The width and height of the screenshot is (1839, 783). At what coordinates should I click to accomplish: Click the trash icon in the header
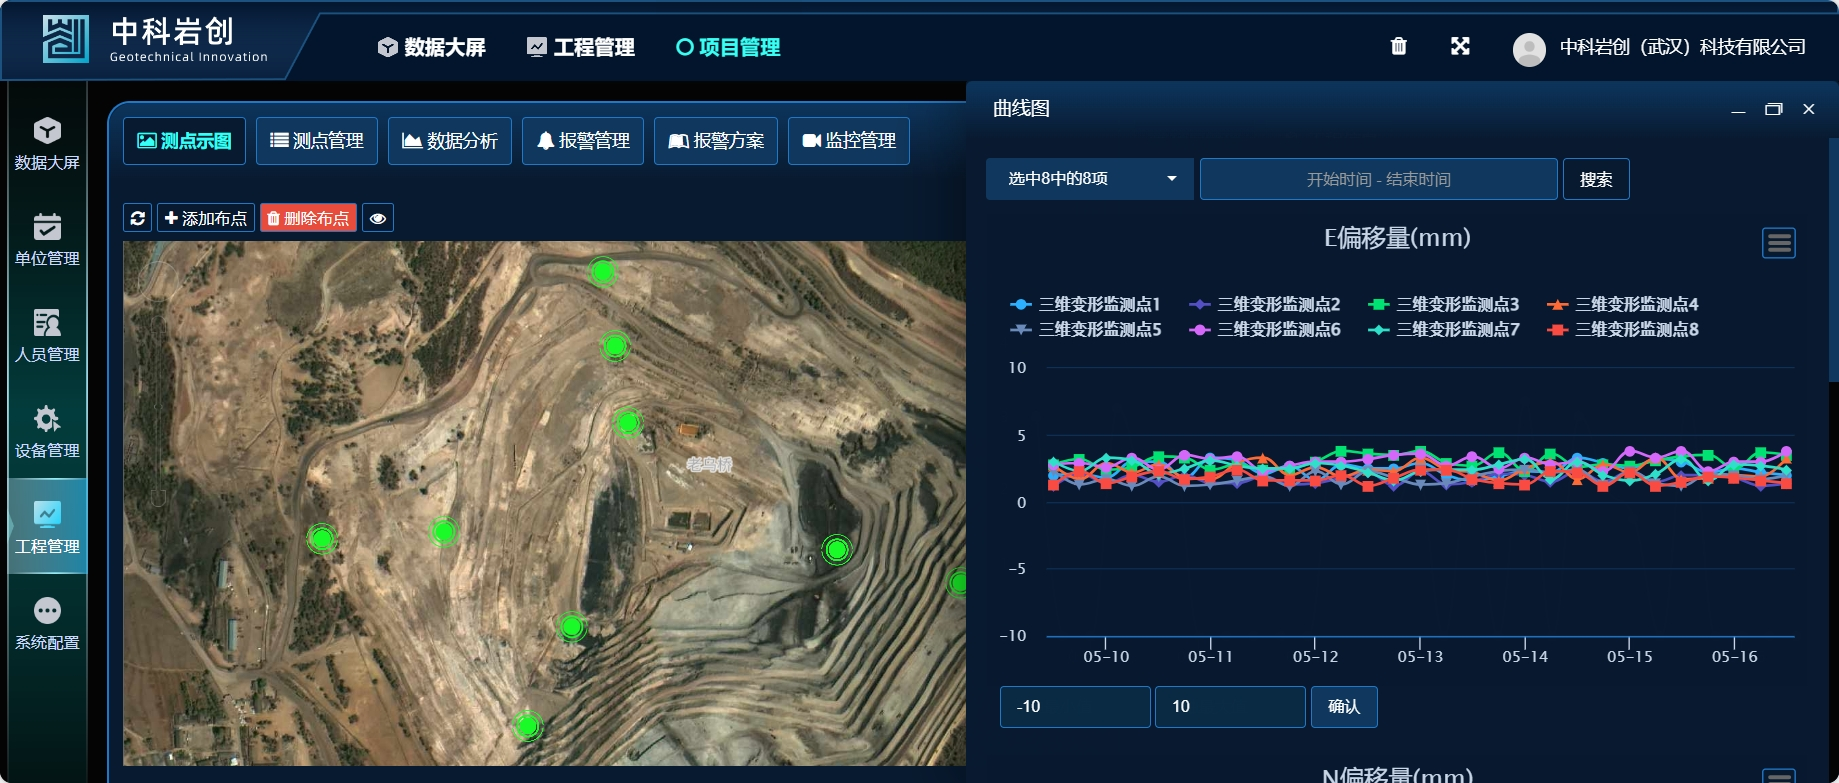pyautogui.click(x=1399, y=46)
